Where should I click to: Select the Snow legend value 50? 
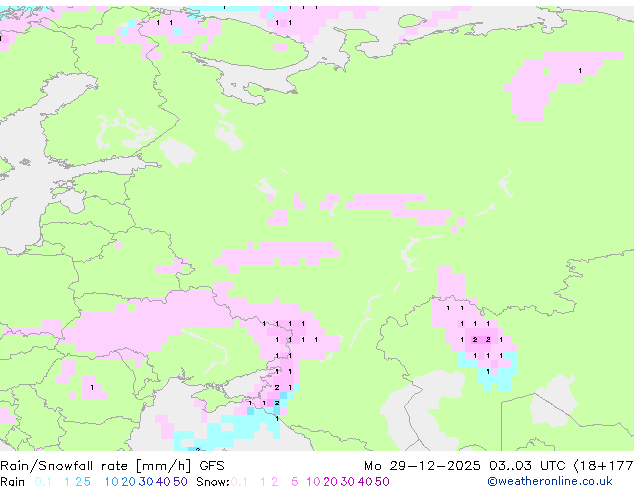click(x=383, y=482)
